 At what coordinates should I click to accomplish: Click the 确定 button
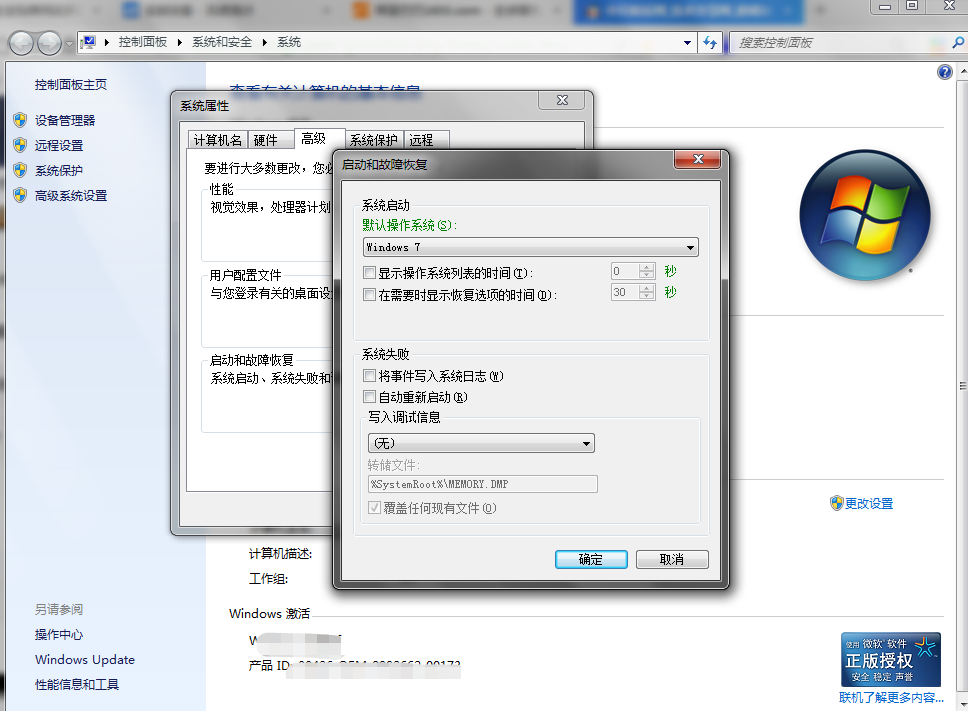tap(591, 559)
